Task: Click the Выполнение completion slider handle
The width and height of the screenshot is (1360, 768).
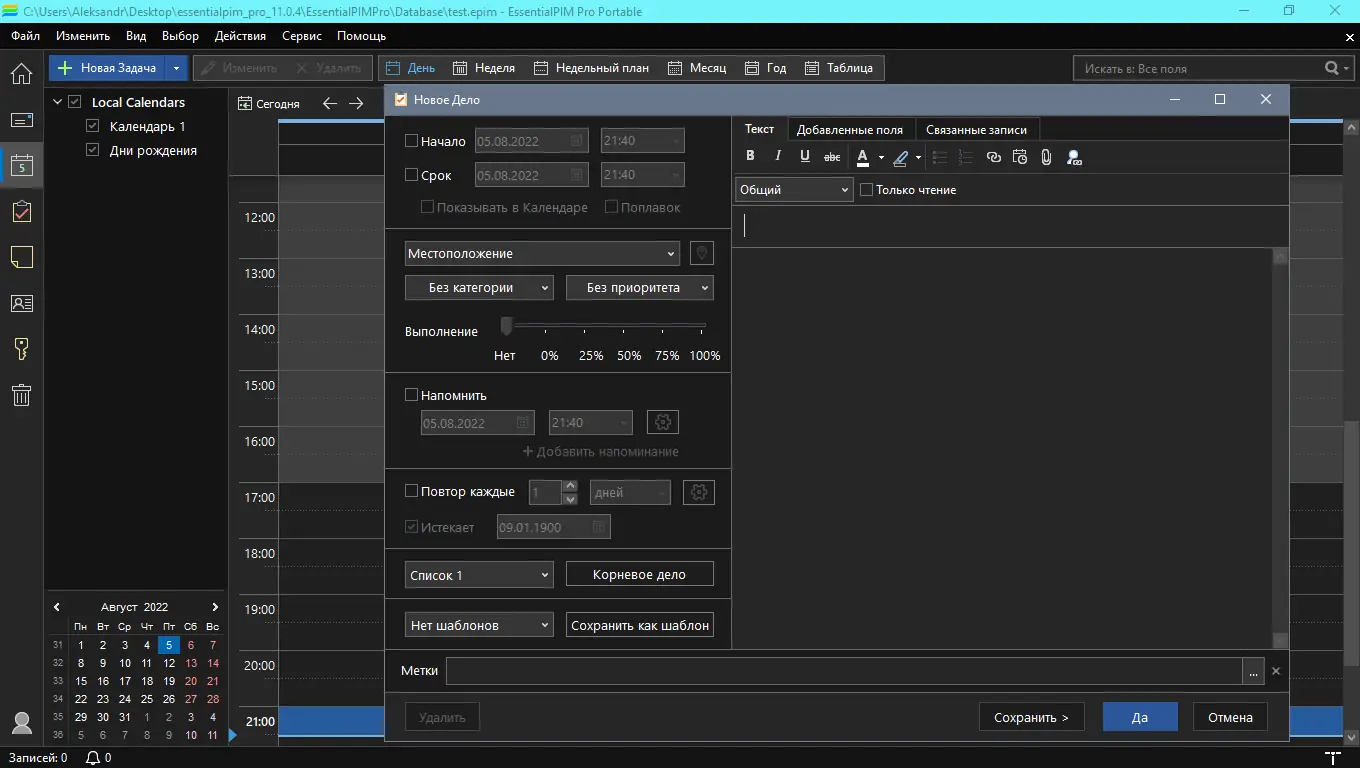Action: 506,326
